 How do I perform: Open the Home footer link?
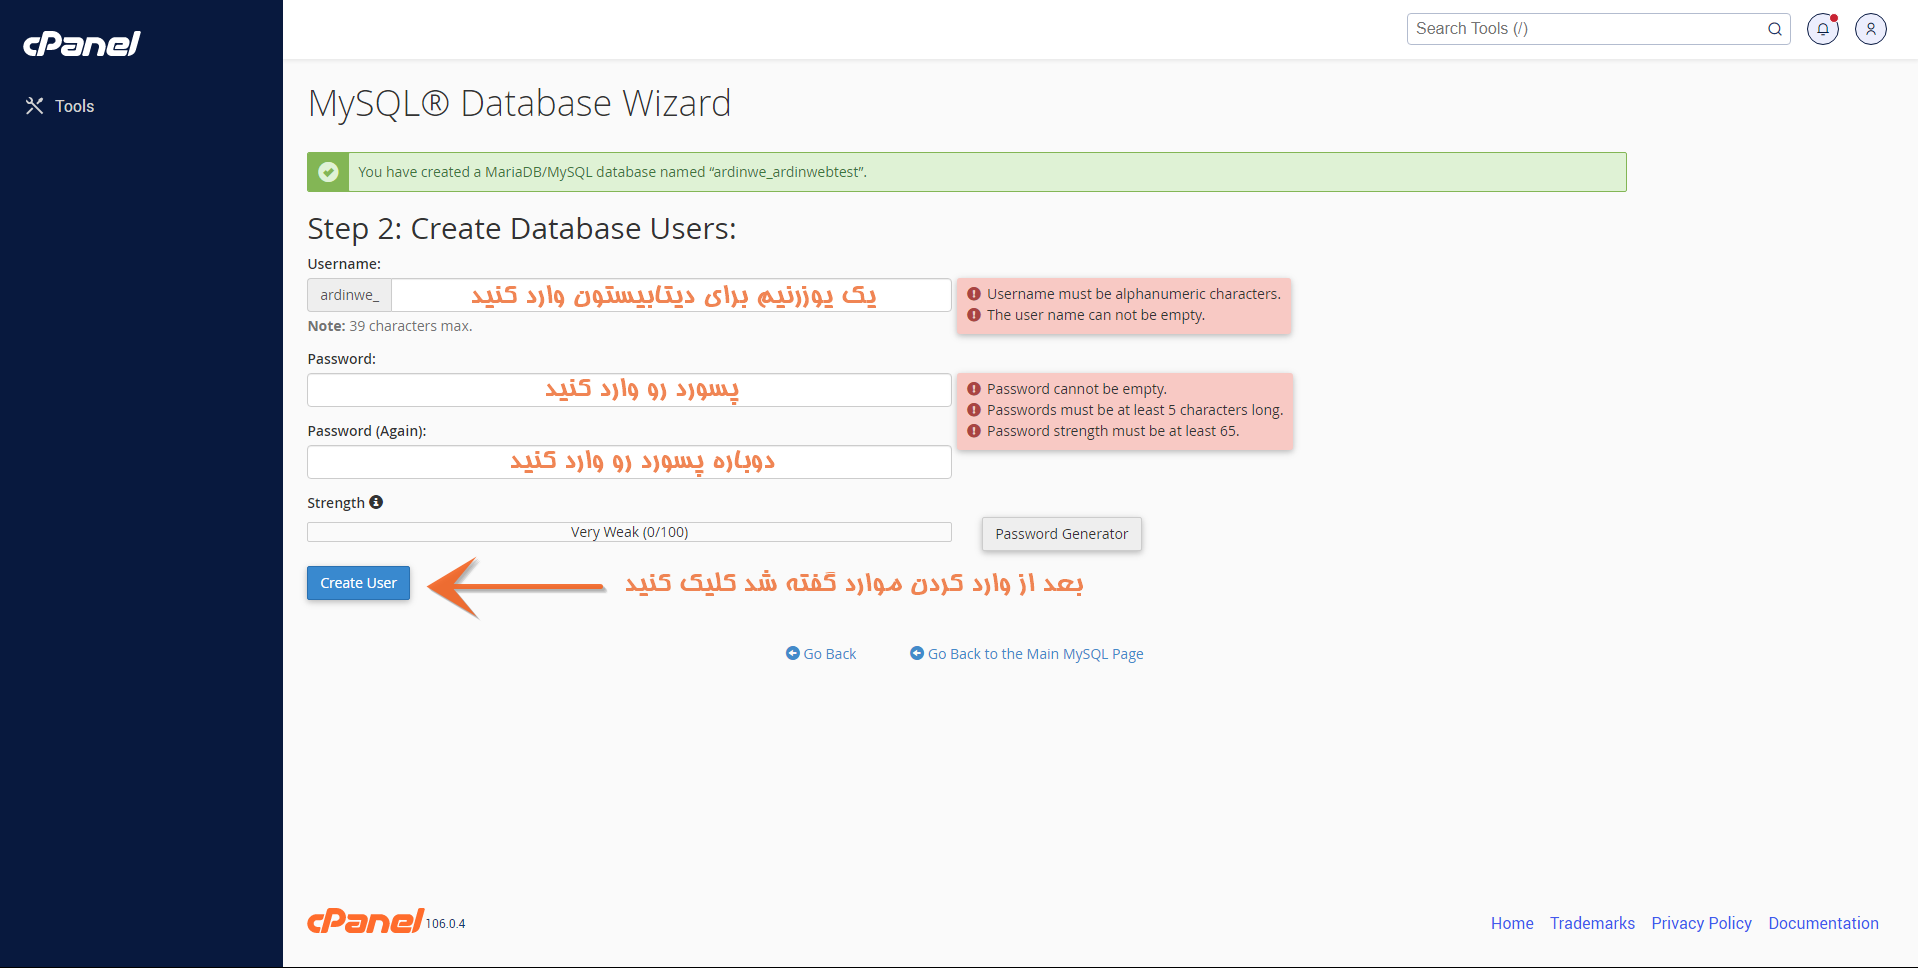click(x=1512, y=923)
